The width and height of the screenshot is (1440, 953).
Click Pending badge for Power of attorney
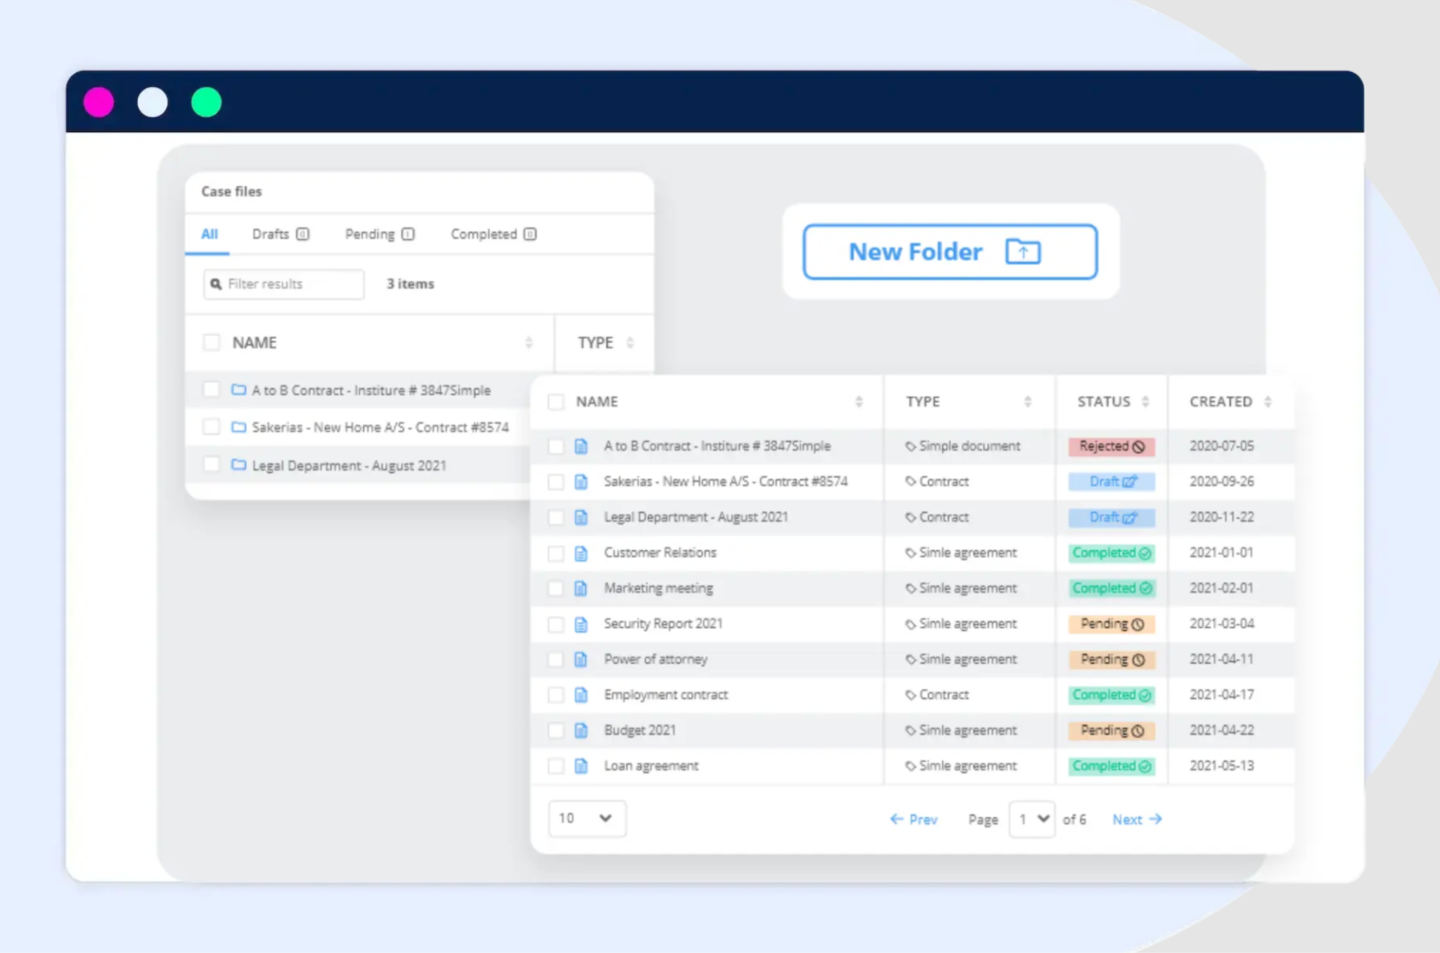(1112, 659)
